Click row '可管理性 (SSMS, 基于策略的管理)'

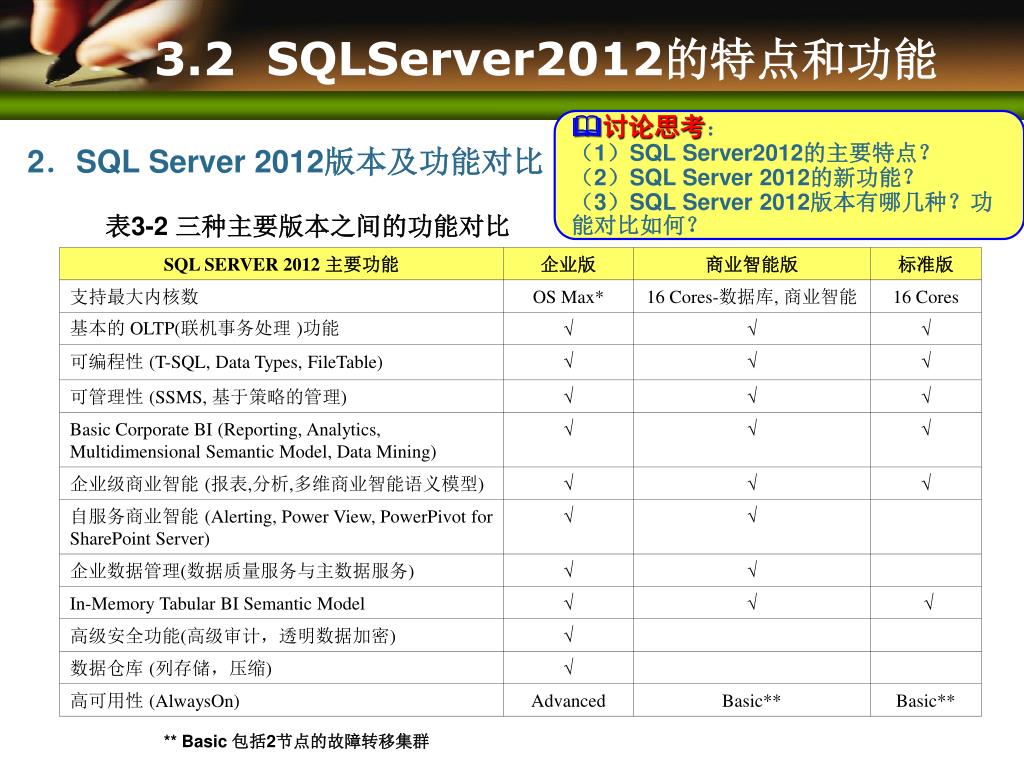coord(208,396)
